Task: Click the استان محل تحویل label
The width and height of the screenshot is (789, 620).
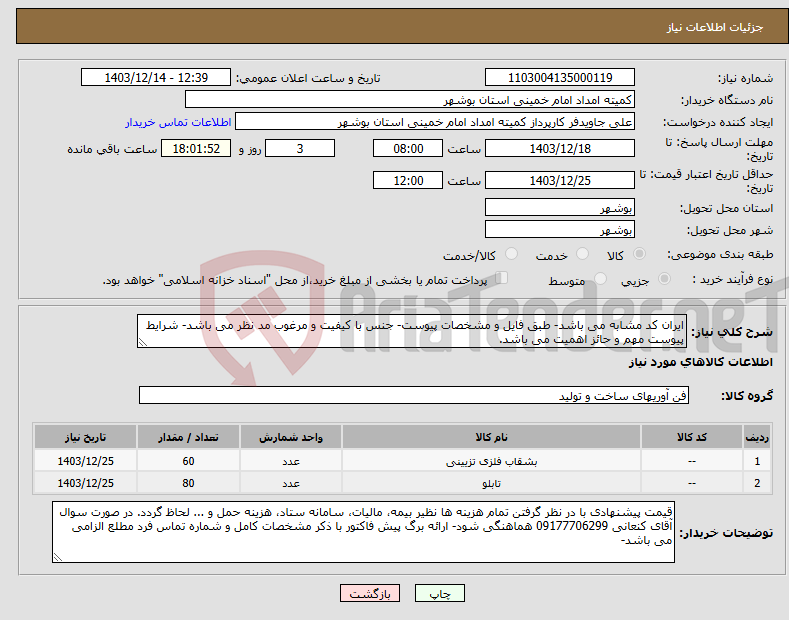Action: click(727, 208)
